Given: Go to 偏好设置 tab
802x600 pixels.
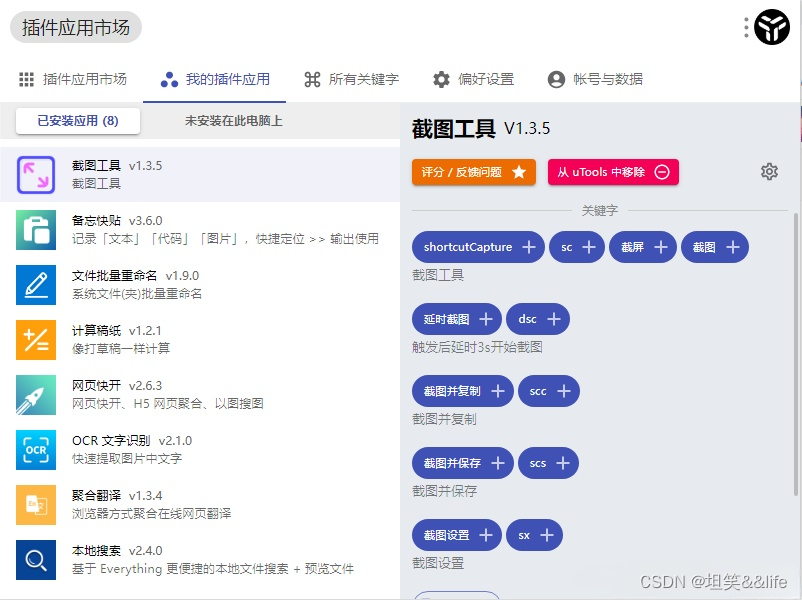Looking at the screenshot, I should [x=474, y=79].
